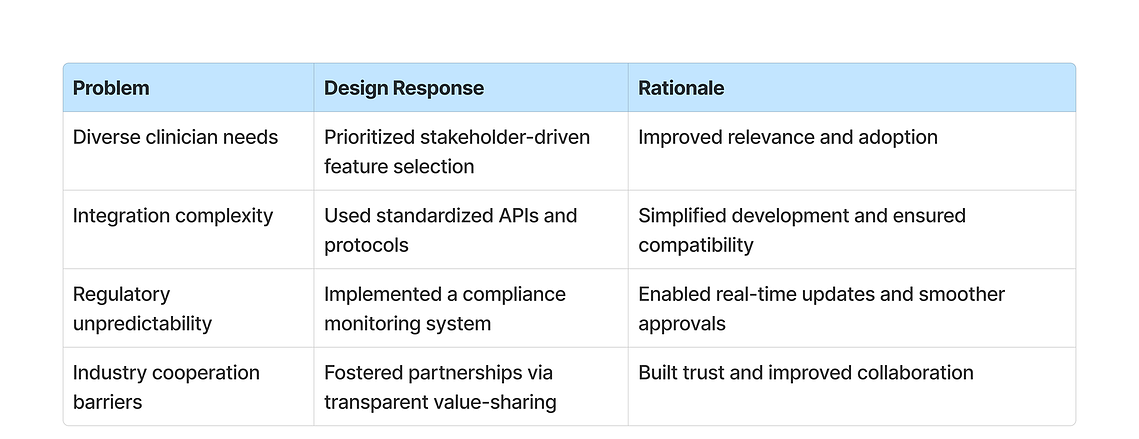Click the word 'protocols' in second row
1139x439 pixels.
click(366, 246)
